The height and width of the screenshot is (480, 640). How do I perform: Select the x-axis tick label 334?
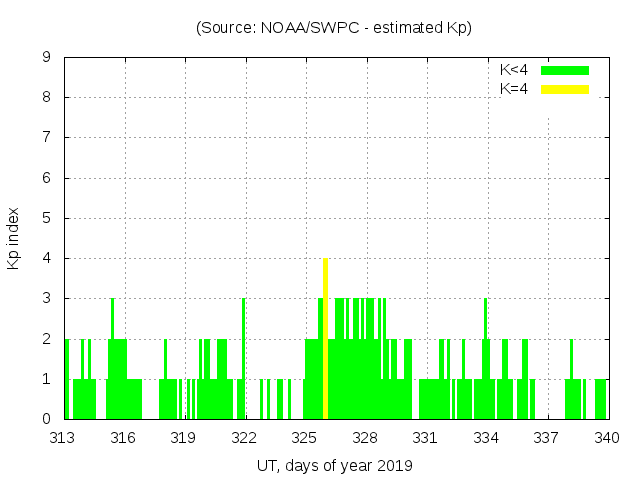tap(486, 437)
